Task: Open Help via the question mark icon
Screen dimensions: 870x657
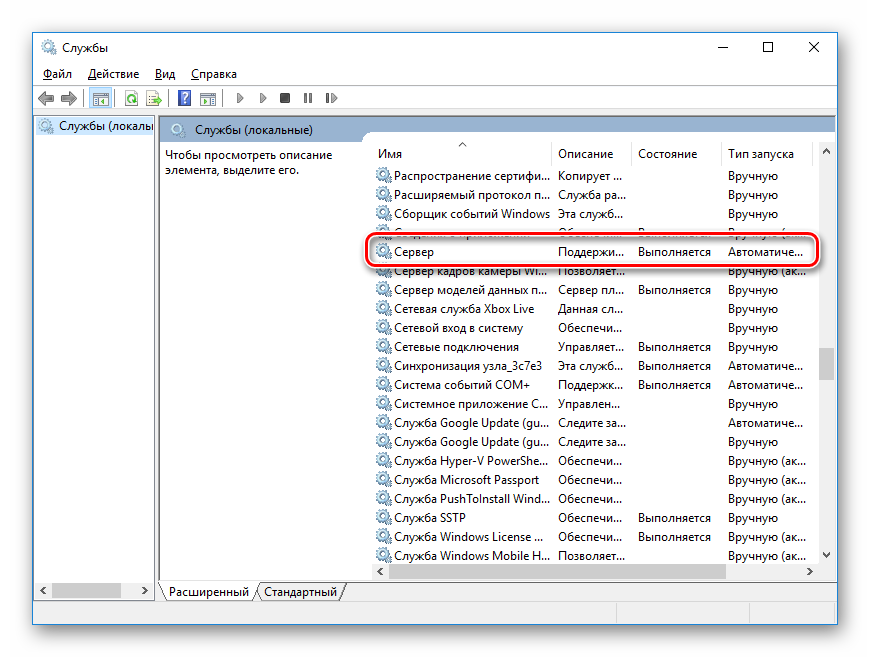Action: 185,98
